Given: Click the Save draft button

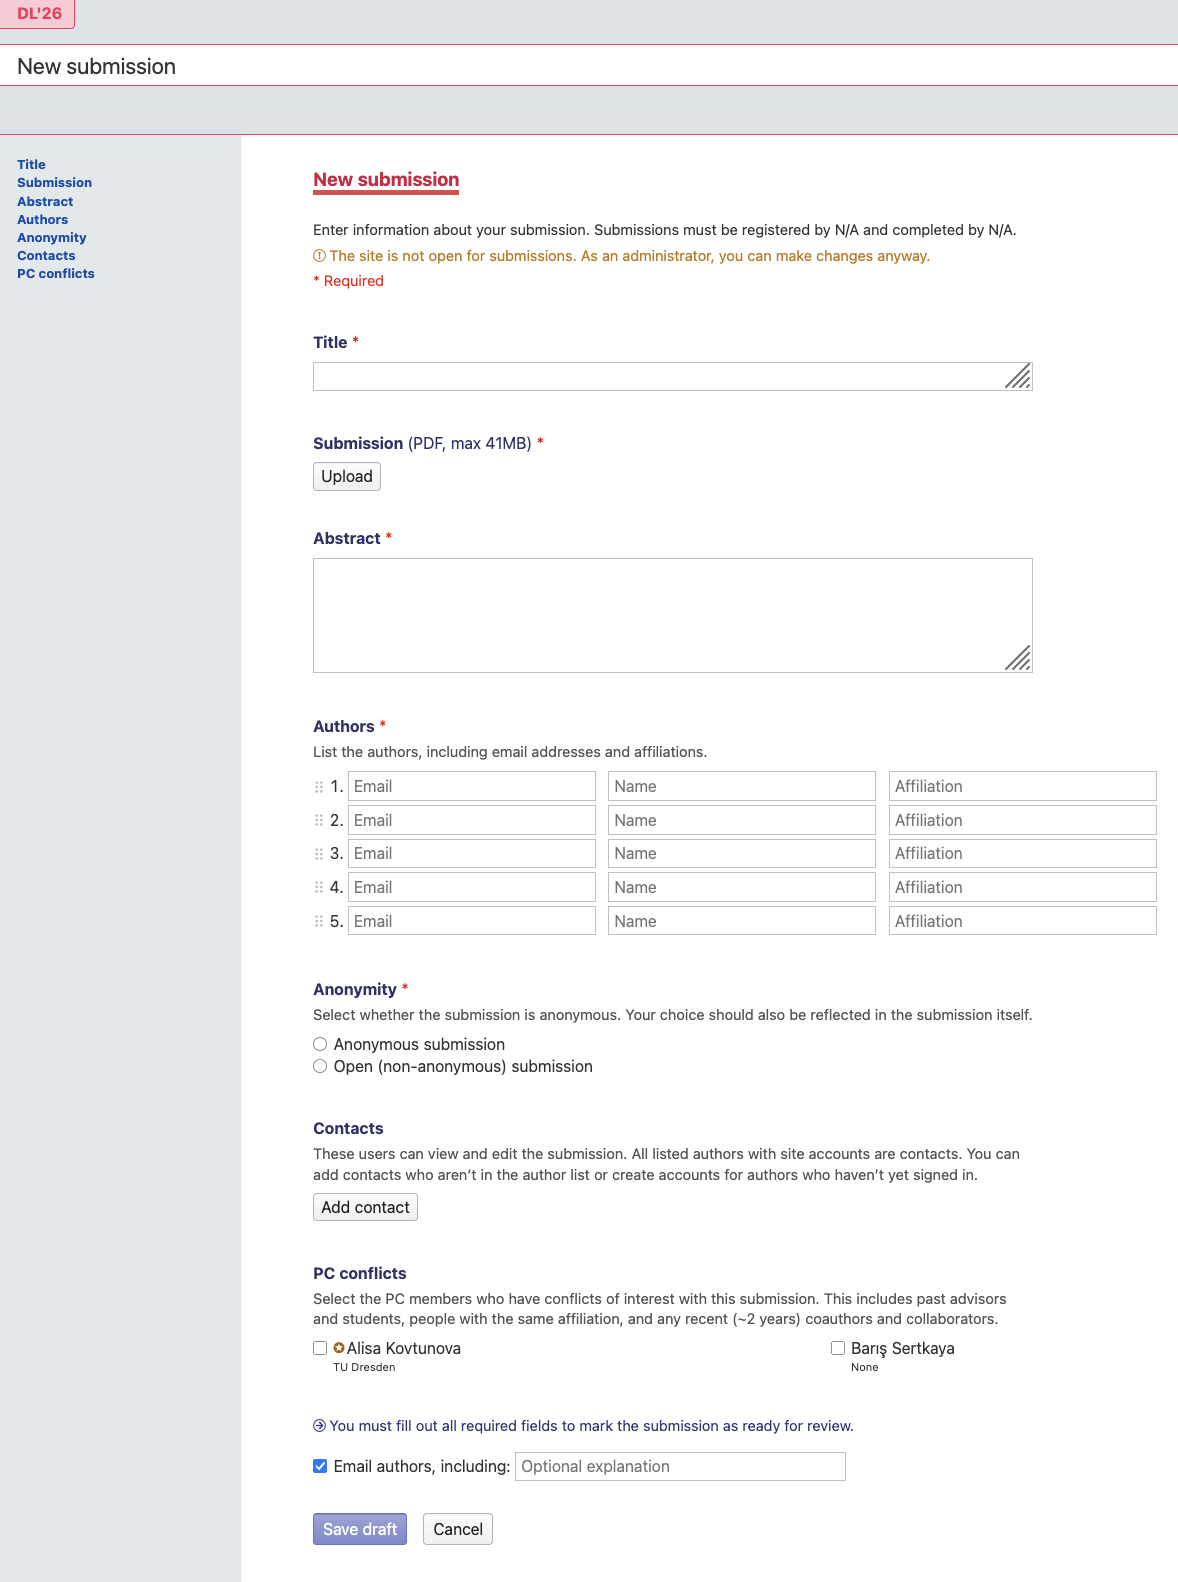Looking at the screenshot, I should [360, 1529].
